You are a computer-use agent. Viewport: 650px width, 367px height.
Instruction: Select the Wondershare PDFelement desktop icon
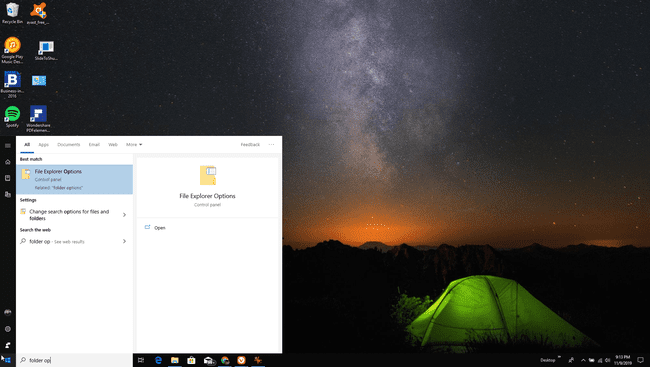38,119
